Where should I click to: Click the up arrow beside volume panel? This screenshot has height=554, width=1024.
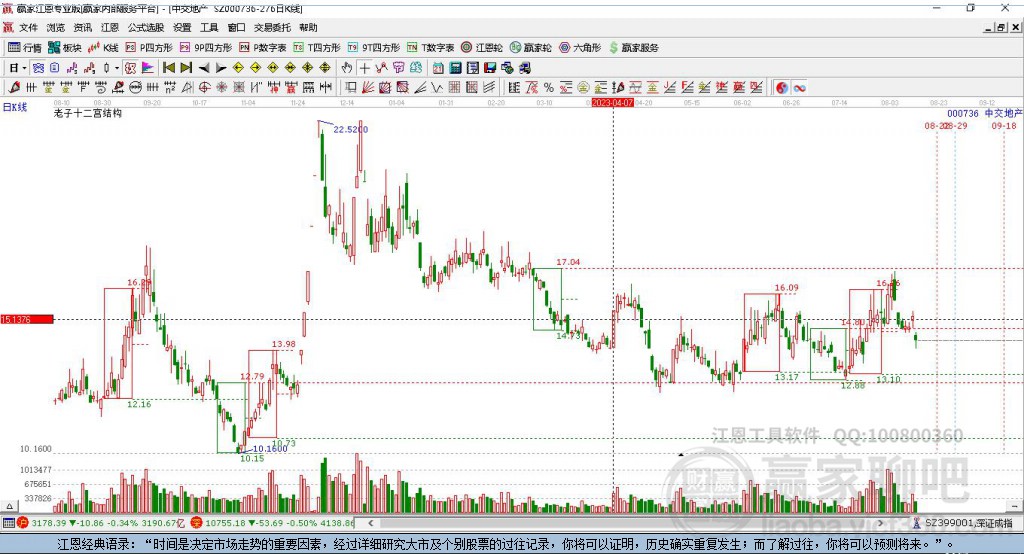pos(9,506)
